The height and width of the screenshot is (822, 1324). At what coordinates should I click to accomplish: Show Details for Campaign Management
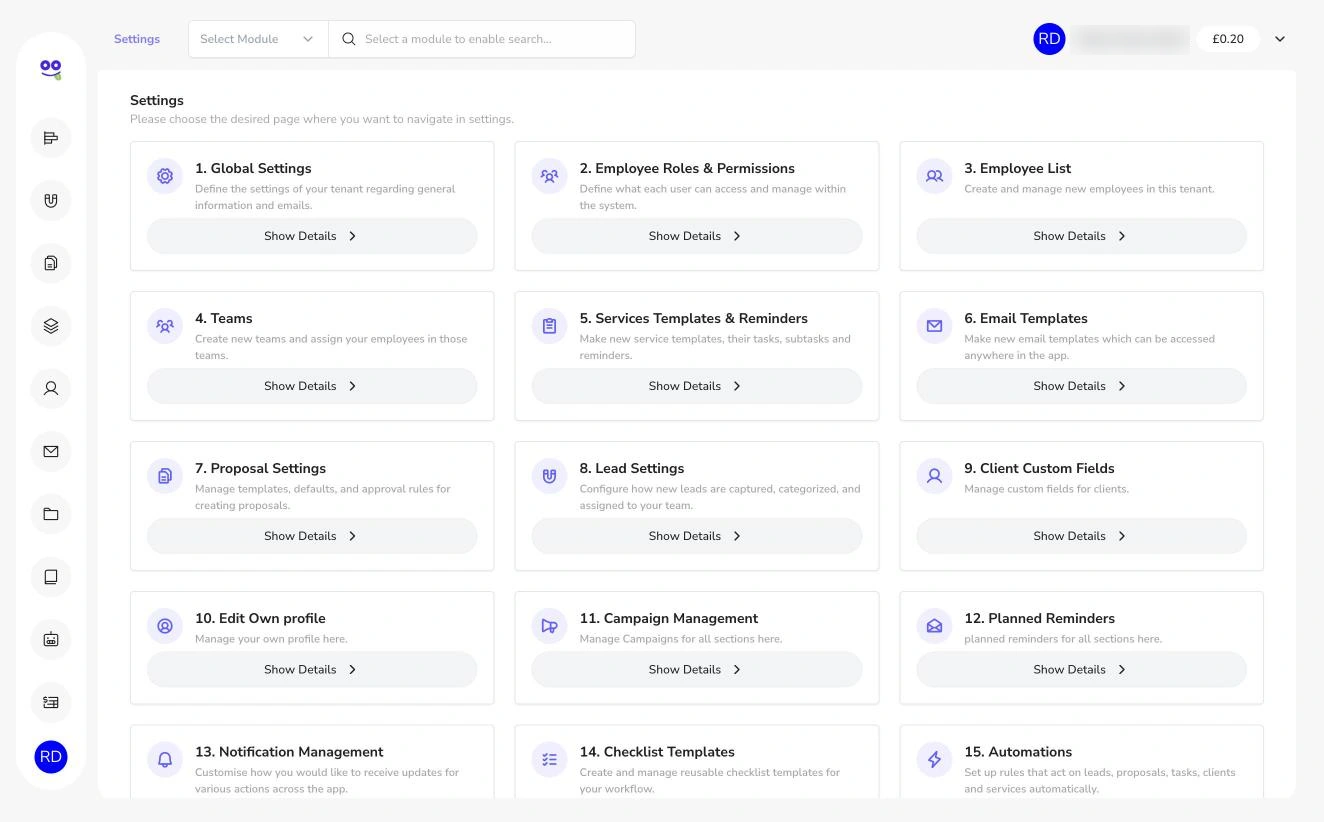696,670
